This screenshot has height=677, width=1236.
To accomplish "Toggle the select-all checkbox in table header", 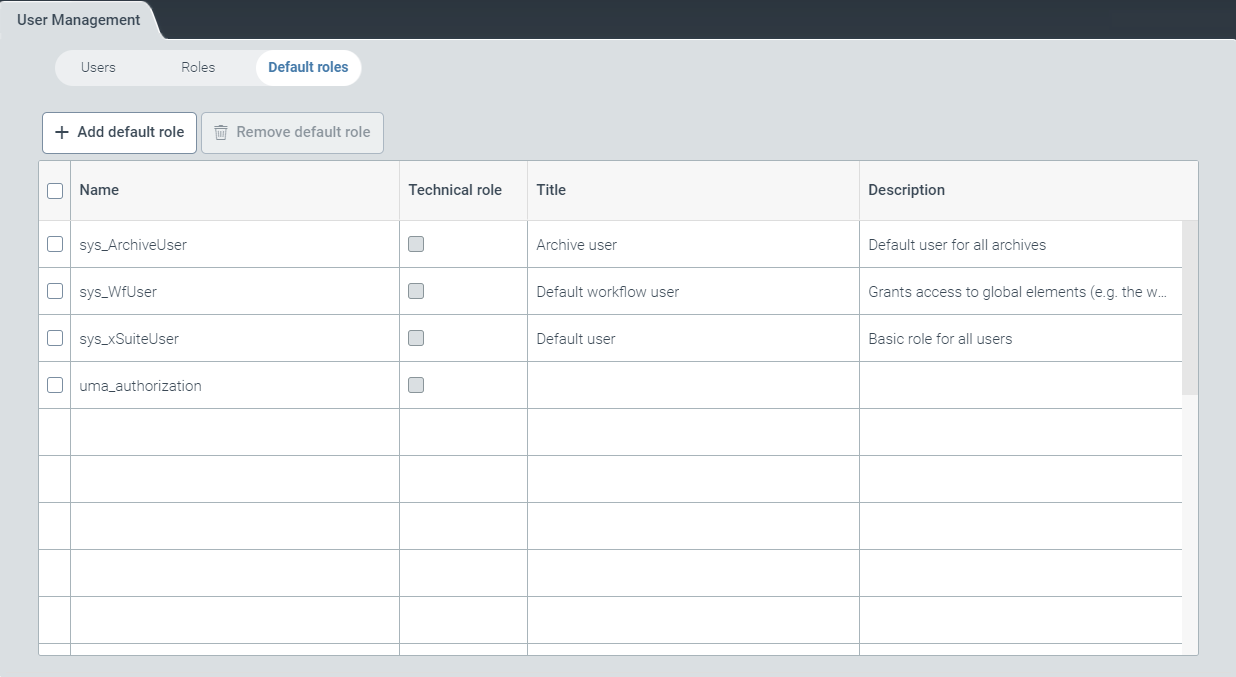I will pyautogui.click(x=55, y=191).
